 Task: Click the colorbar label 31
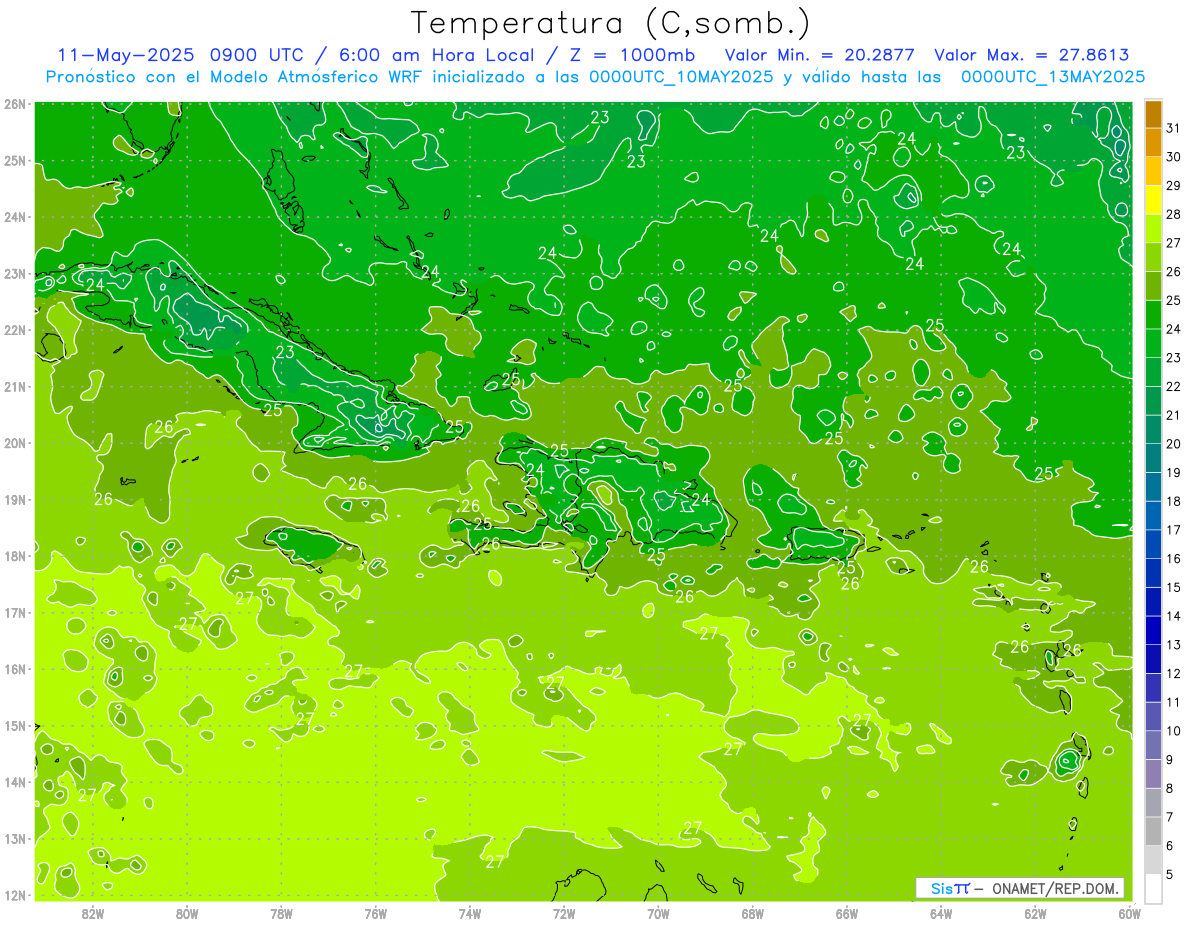click(1173, 128)
